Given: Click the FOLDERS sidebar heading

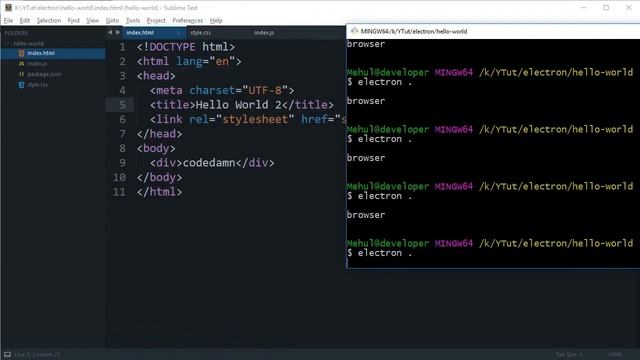Looking at the screenshot, I should pyautogui.click(x=16, y=33).
